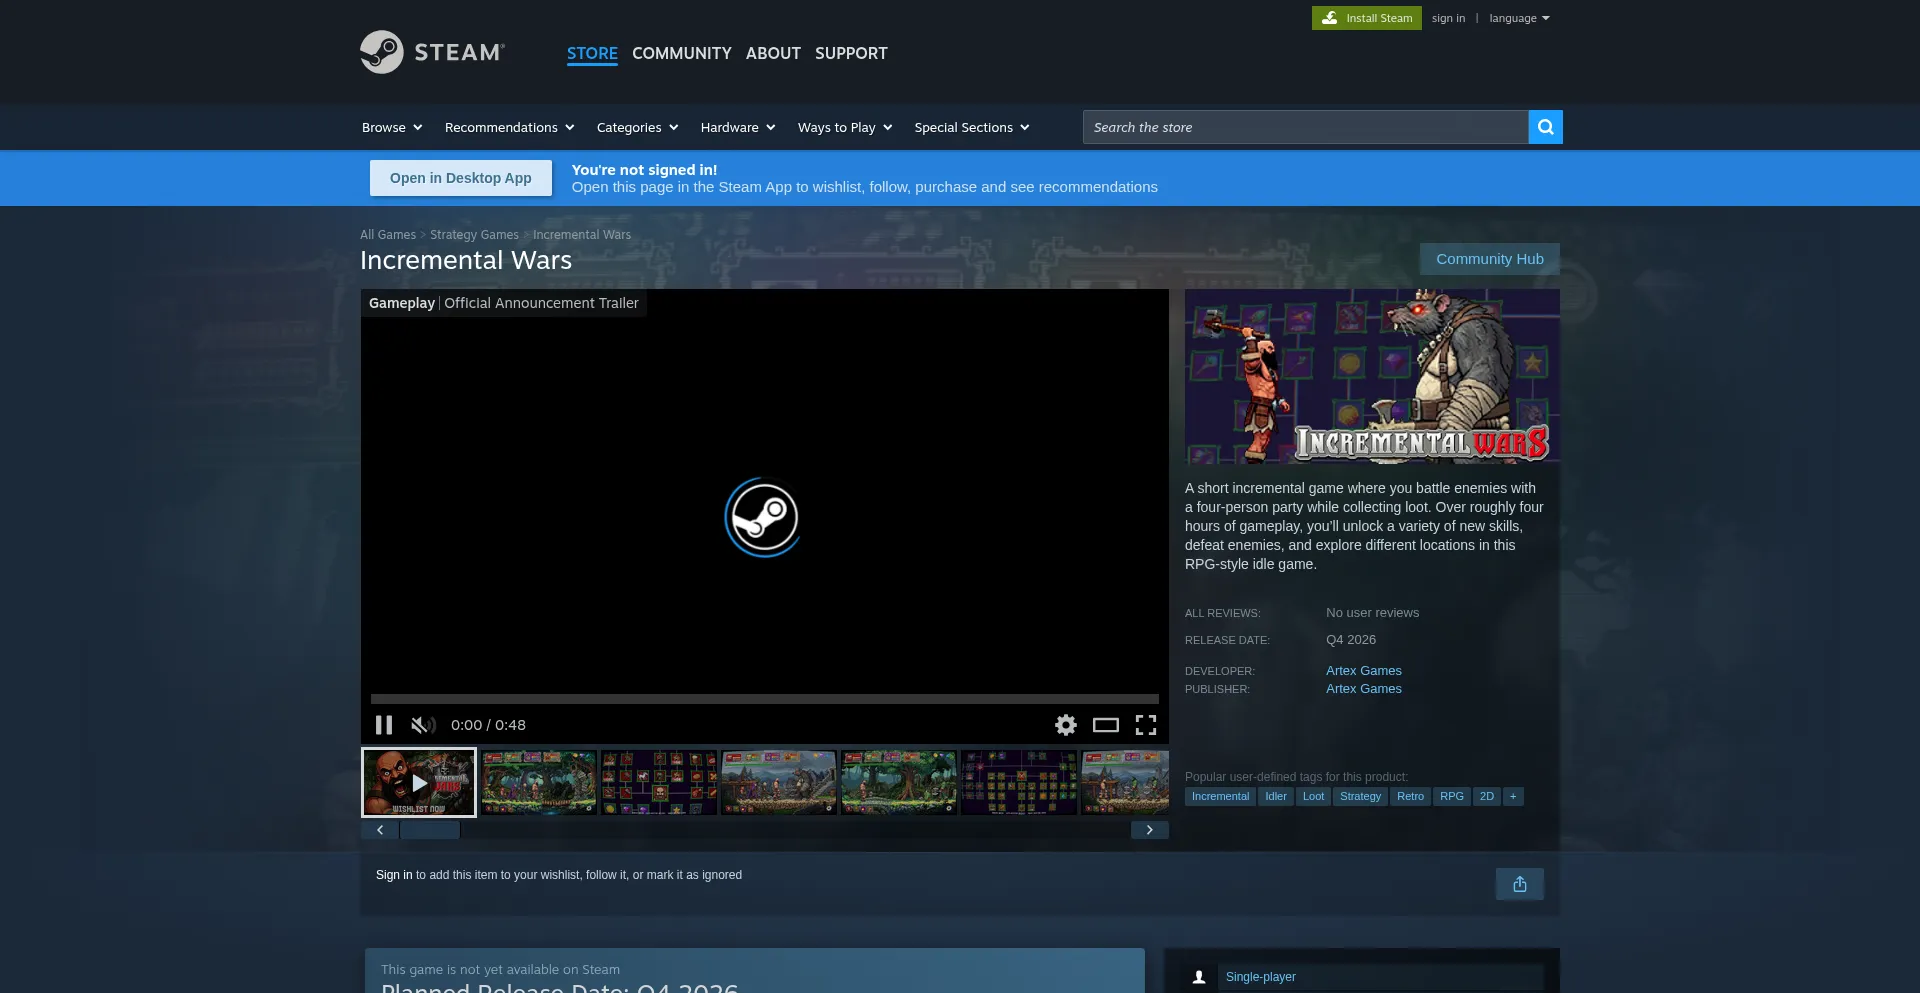Screen dimensions: 1920x993
Task: Click the search the store field
Action: point(1306,127)
